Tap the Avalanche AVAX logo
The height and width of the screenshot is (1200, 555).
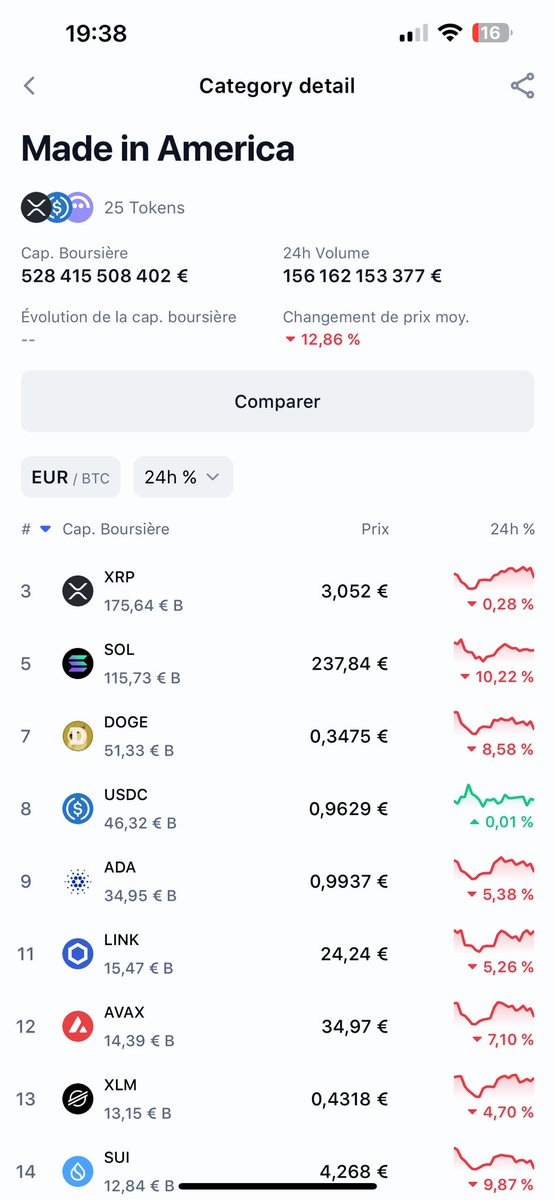pos(78,1026)
